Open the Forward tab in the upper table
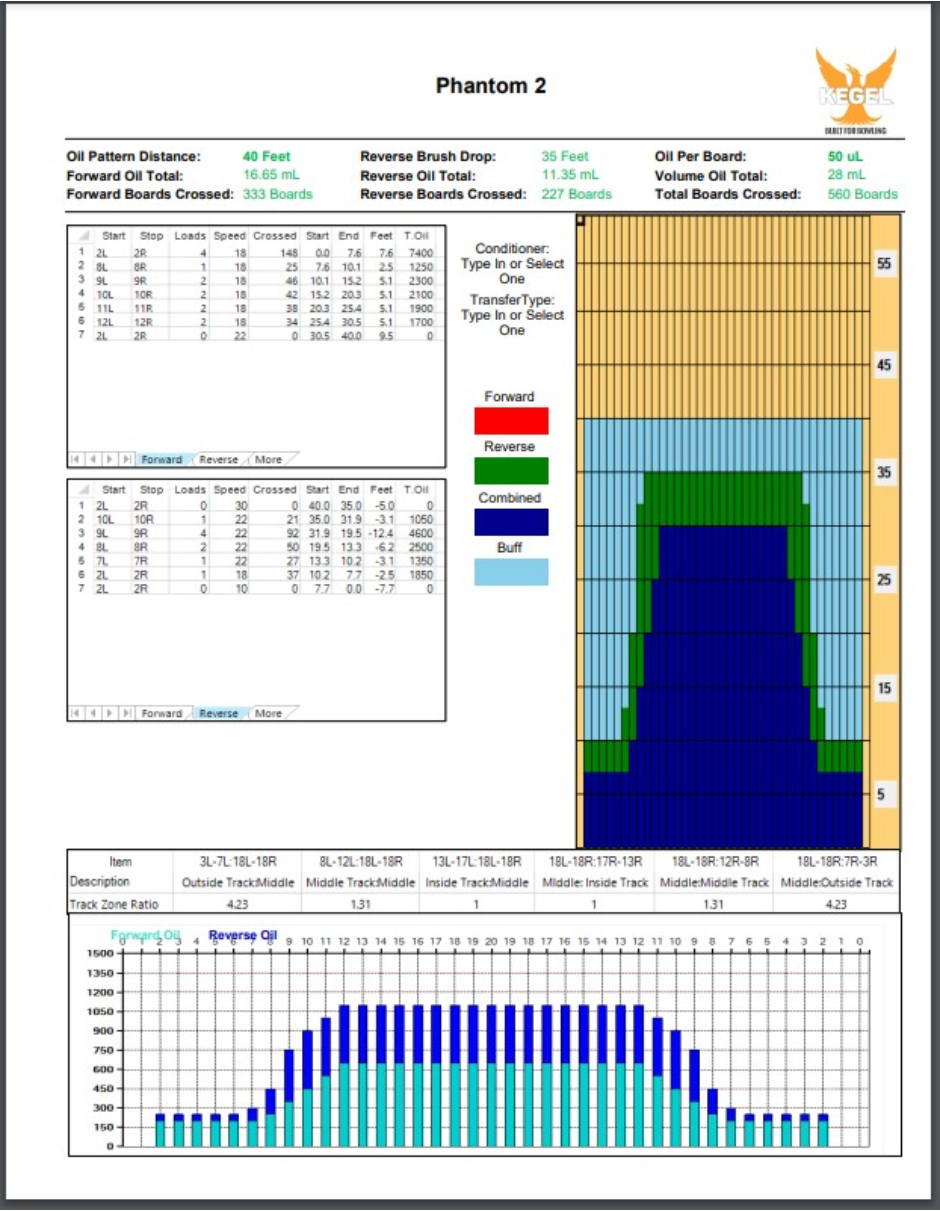Image resolution: width=940 pixels, height=1211 pixels. pos(161,460)
